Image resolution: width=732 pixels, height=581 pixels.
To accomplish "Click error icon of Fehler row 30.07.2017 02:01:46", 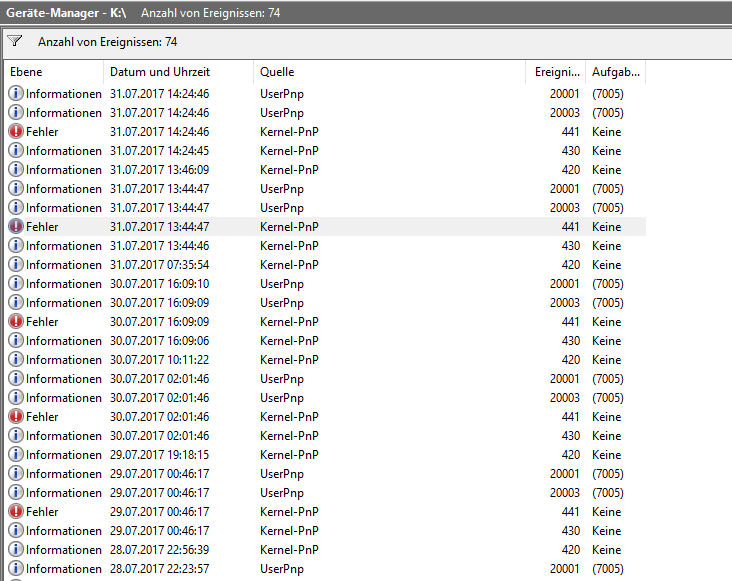I will click(x=16, y=416).
